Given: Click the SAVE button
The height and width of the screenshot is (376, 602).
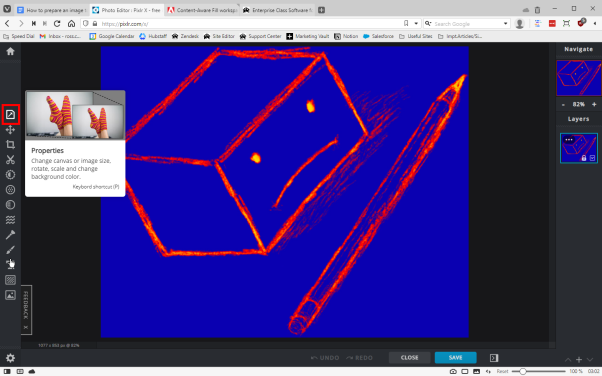Looking at the screenshot, I should point(456,358).
